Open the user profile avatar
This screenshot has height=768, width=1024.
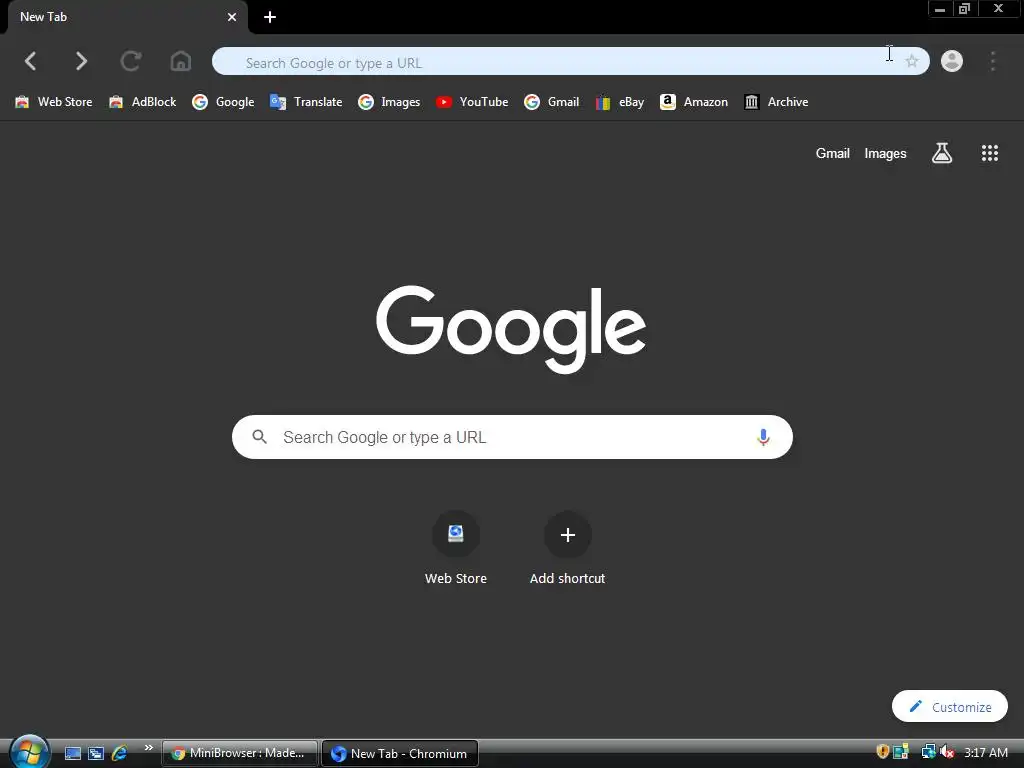coord(952,61)
